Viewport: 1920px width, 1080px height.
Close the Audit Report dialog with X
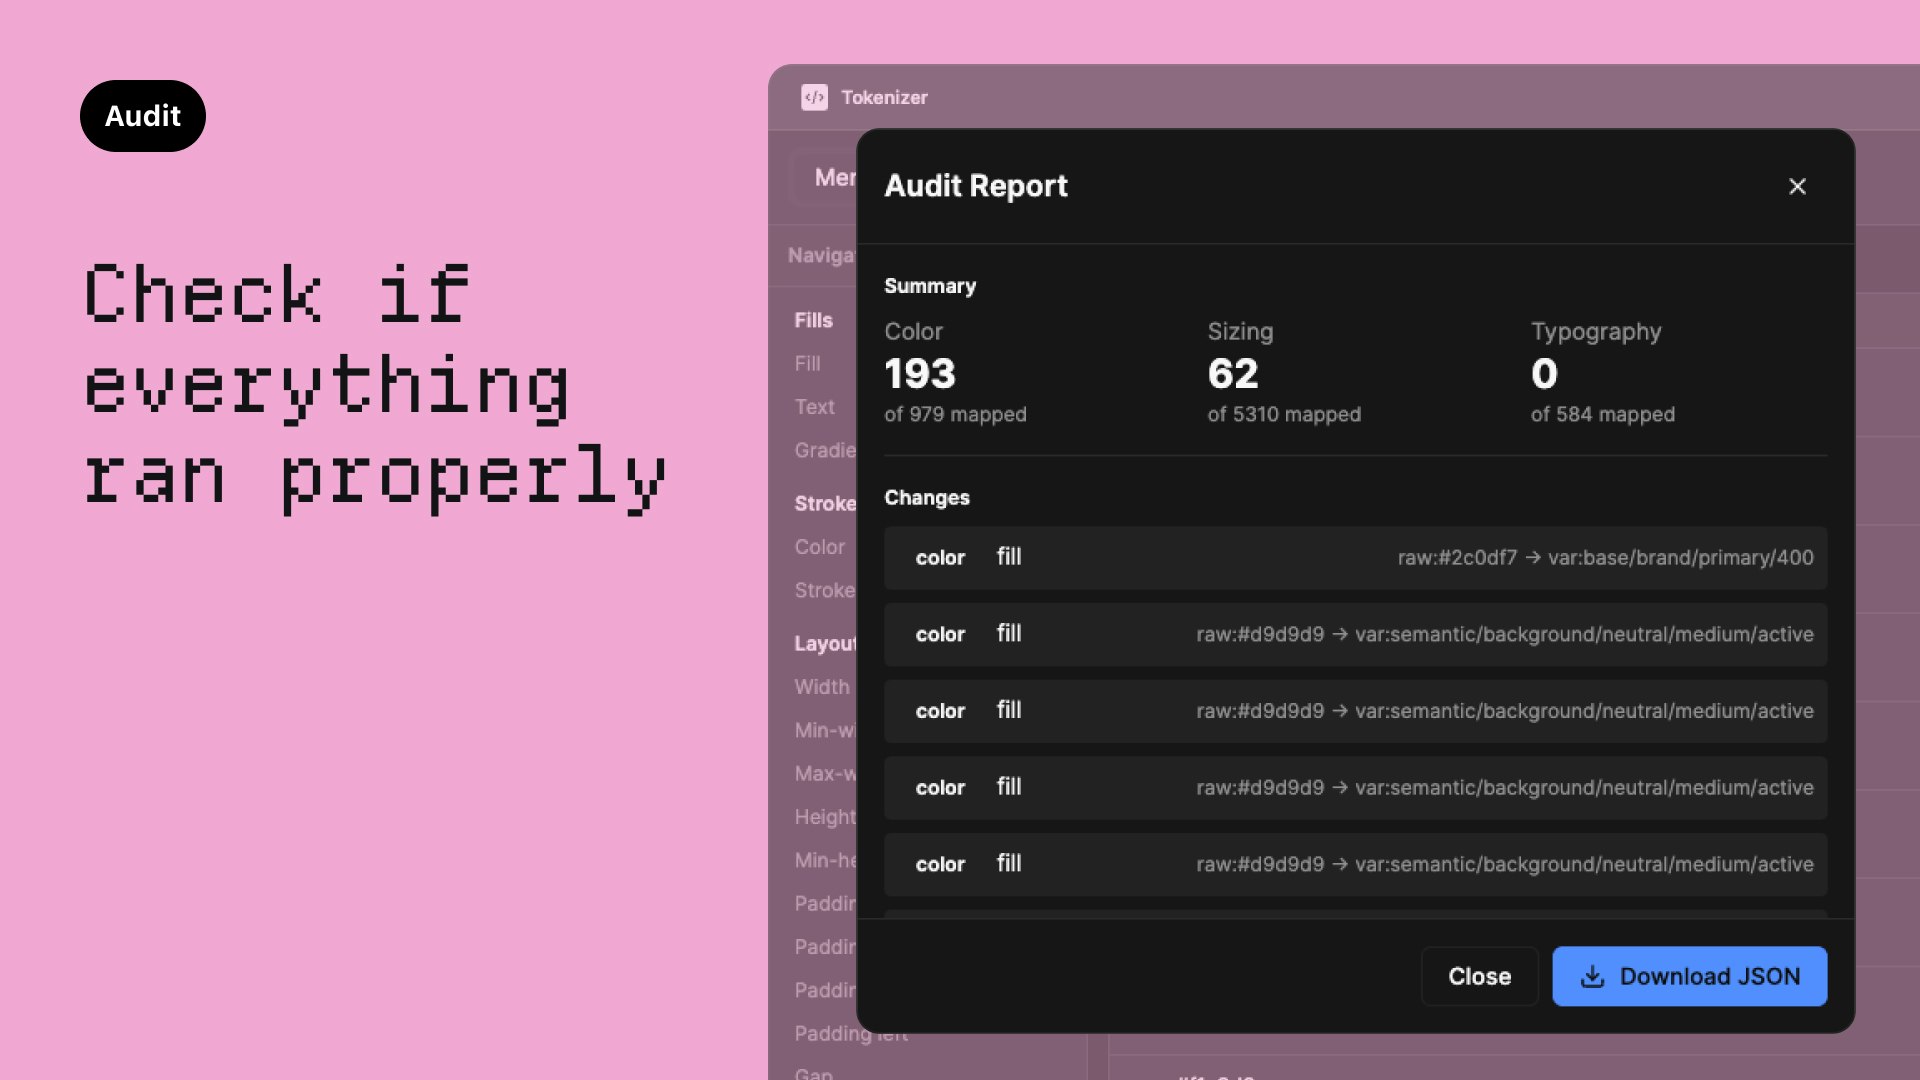(1797, 186)
